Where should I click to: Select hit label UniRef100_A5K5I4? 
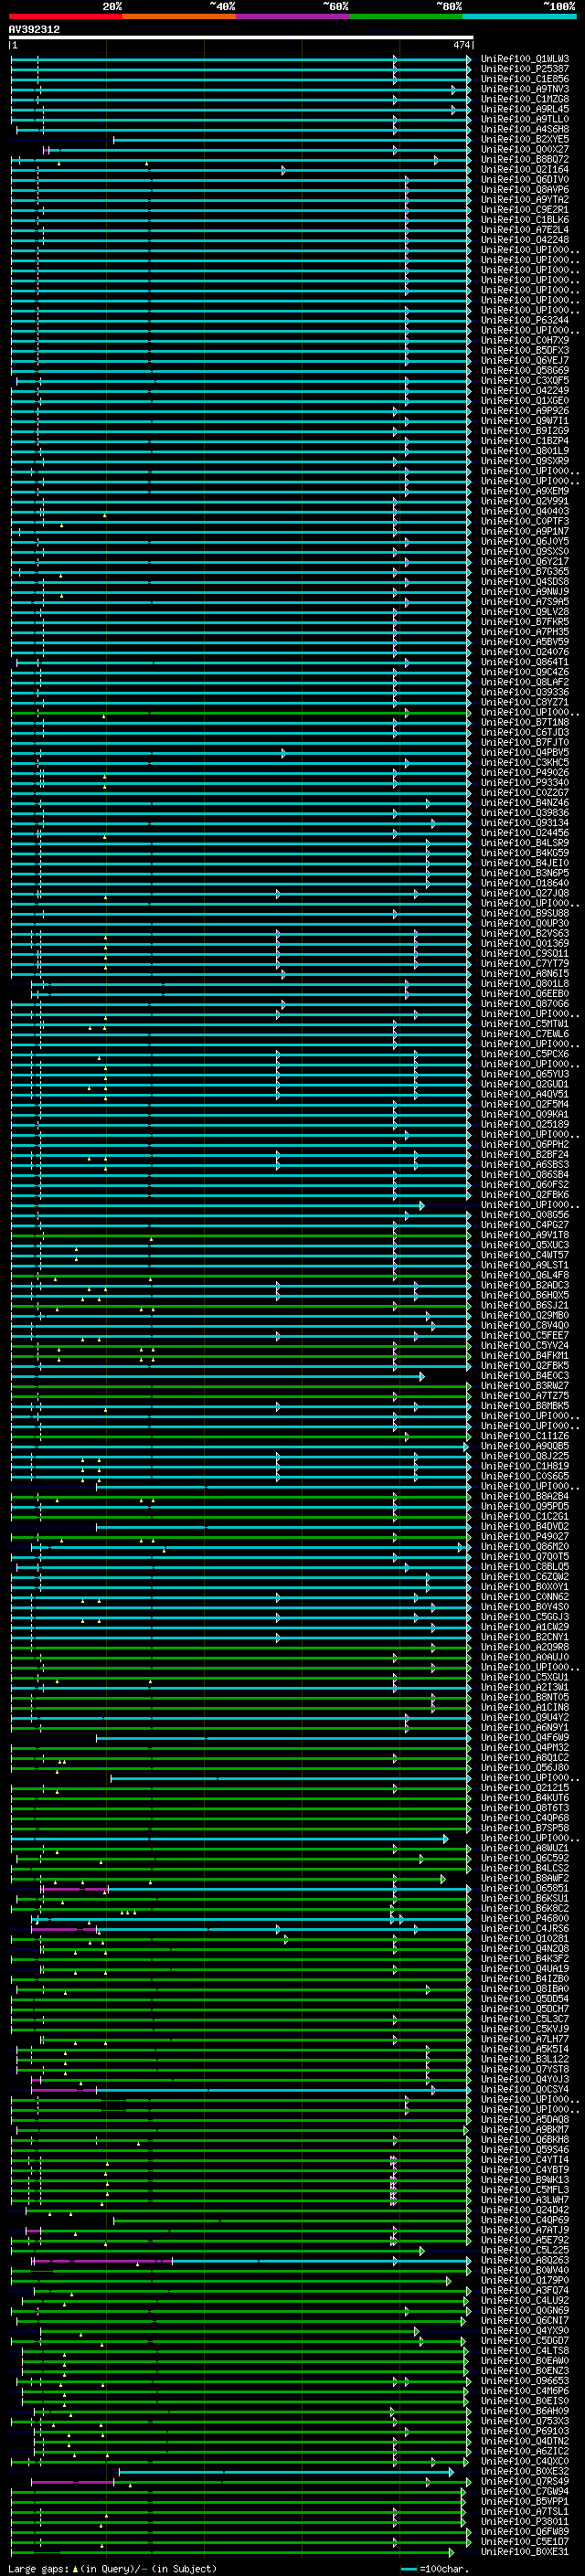coord(525,2049)
